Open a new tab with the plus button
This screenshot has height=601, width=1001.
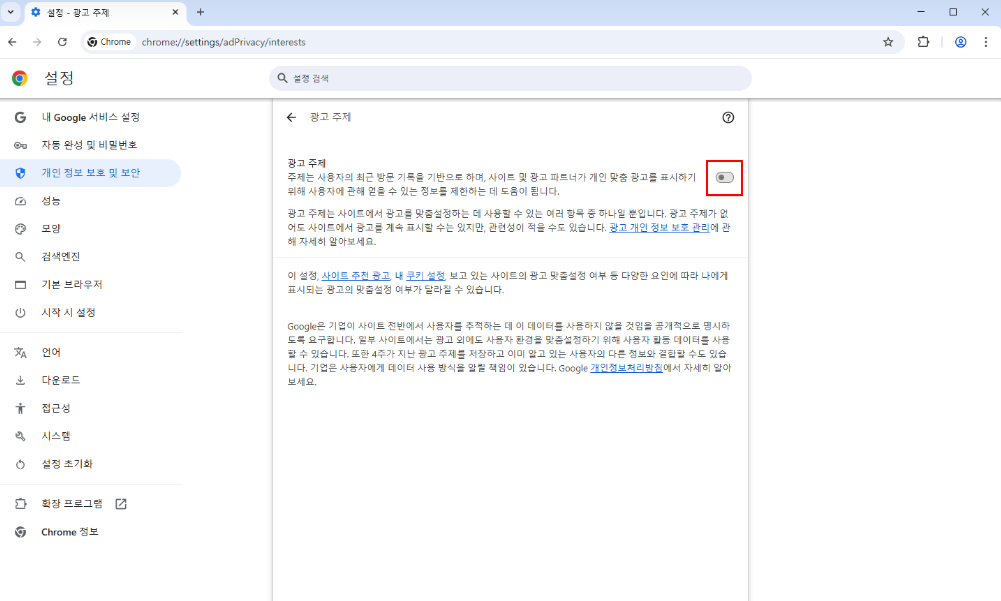tap(200, 12)
